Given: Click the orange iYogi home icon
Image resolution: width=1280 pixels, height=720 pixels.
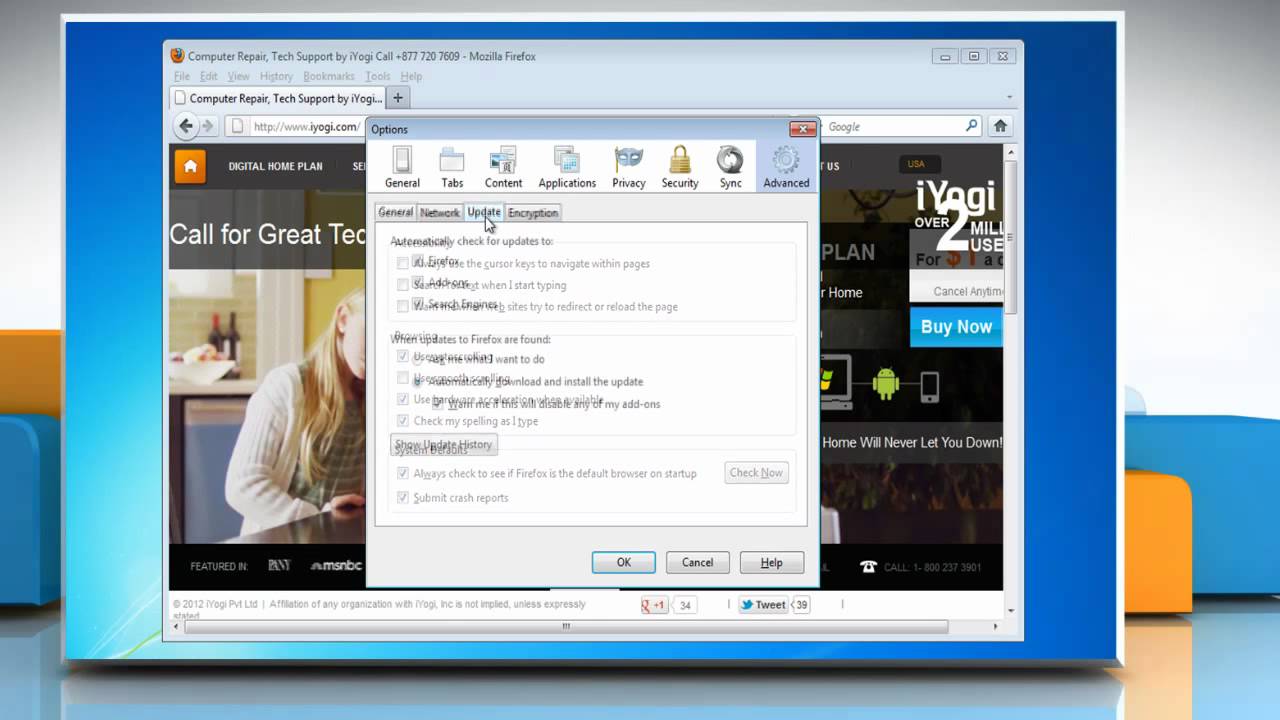Looking at the screenshot, I should (x=190, y=166).
